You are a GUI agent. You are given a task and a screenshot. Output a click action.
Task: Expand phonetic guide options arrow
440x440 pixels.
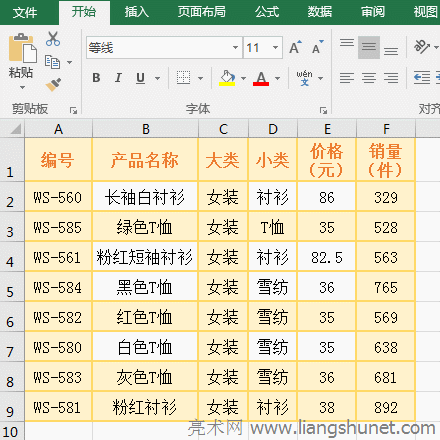coord(321,78)
